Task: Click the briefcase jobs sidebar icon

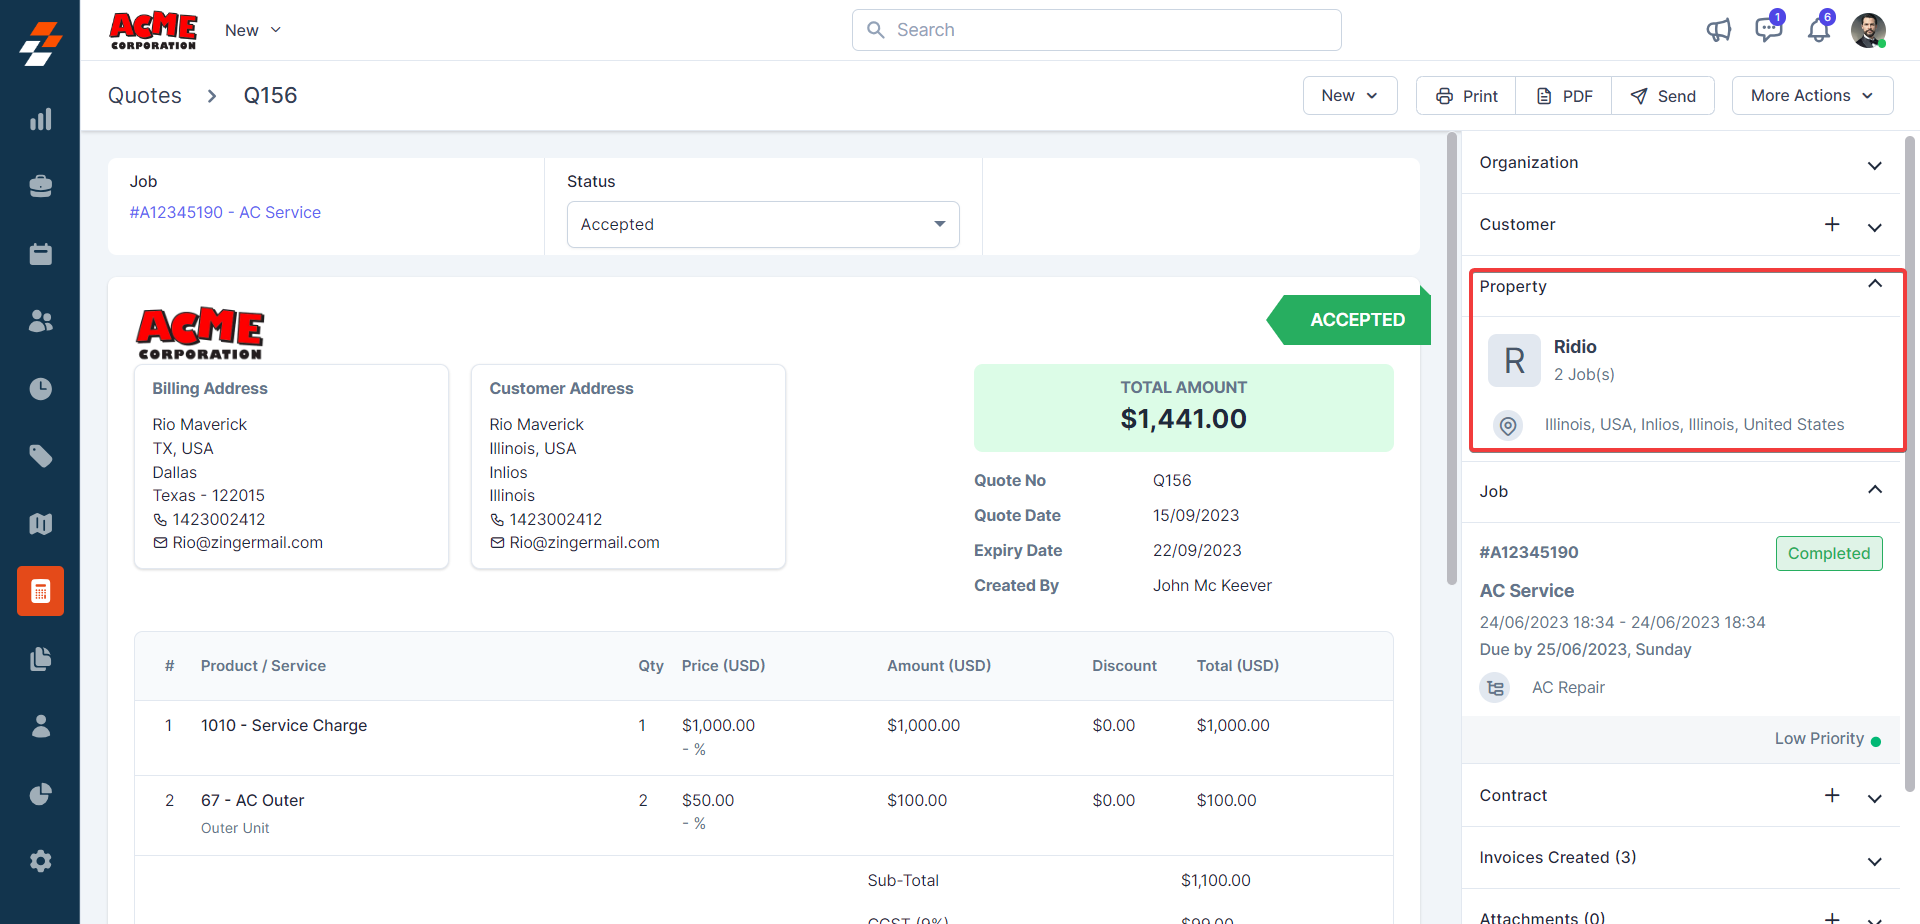Action: coord(40,187)
